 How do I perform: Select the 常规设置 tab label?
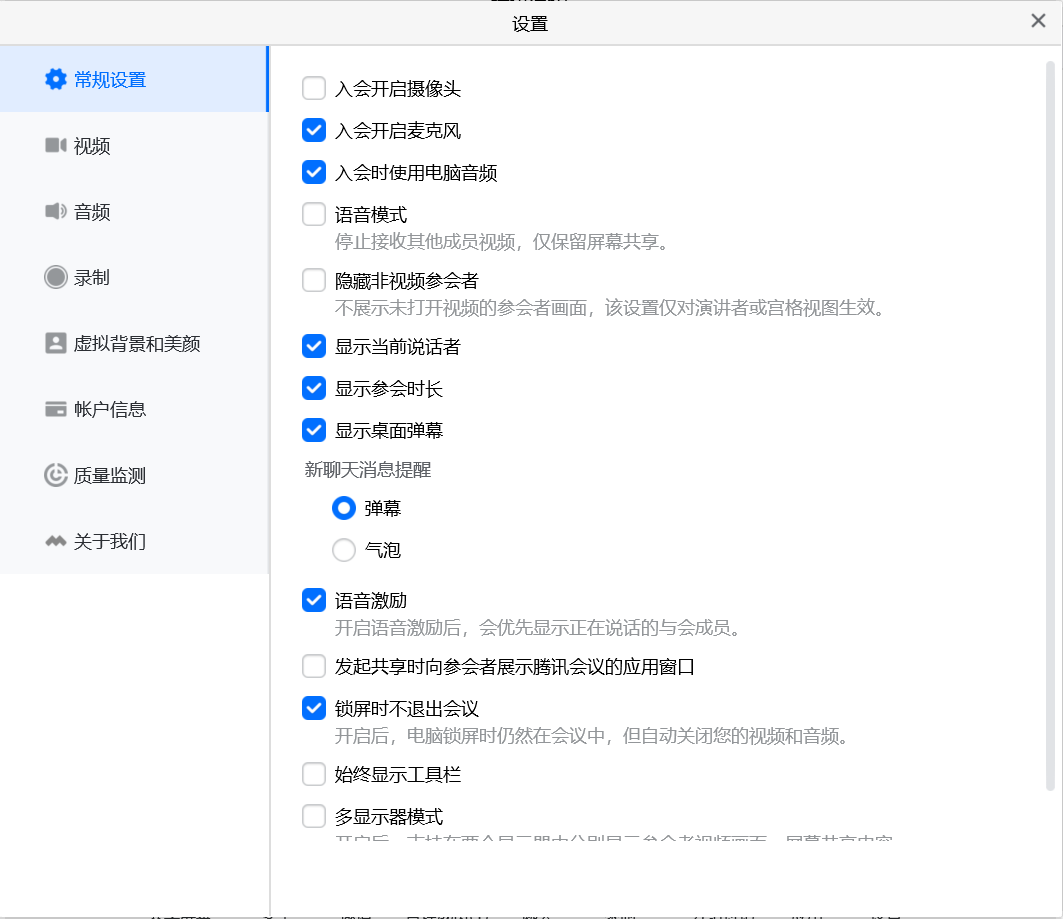(x=110, y=80)
